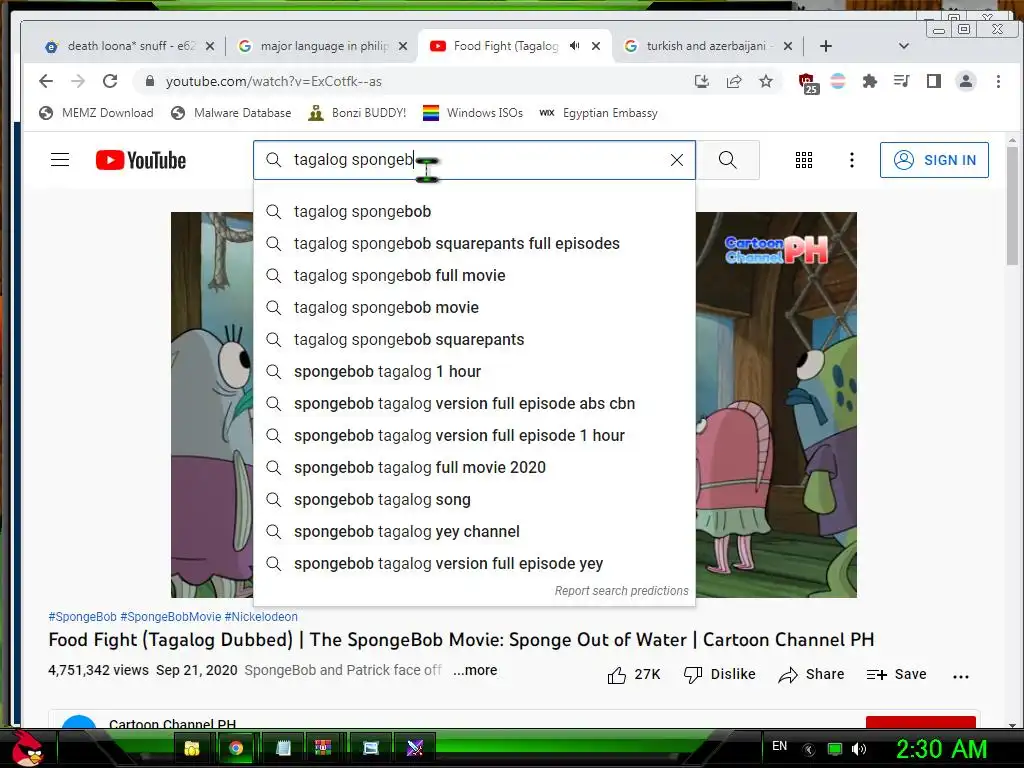Click Report search predictions link
1024x768 pixels.
pyautogui.click(x=621, y=590)
